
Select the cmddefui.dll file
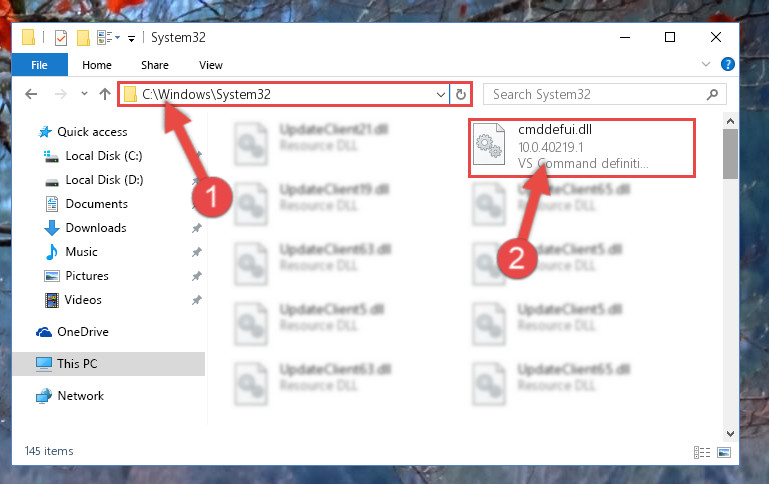point(582,148)
